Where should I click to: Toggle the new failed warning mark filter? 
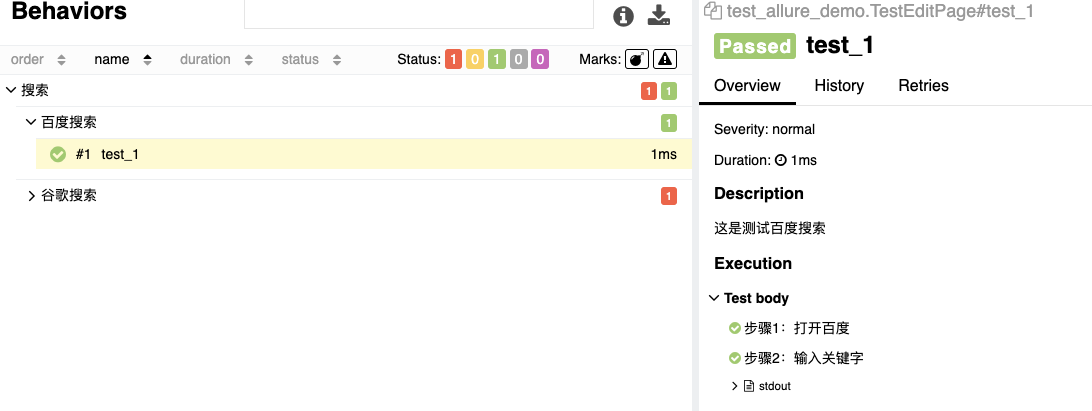click(x=665, y=59)
